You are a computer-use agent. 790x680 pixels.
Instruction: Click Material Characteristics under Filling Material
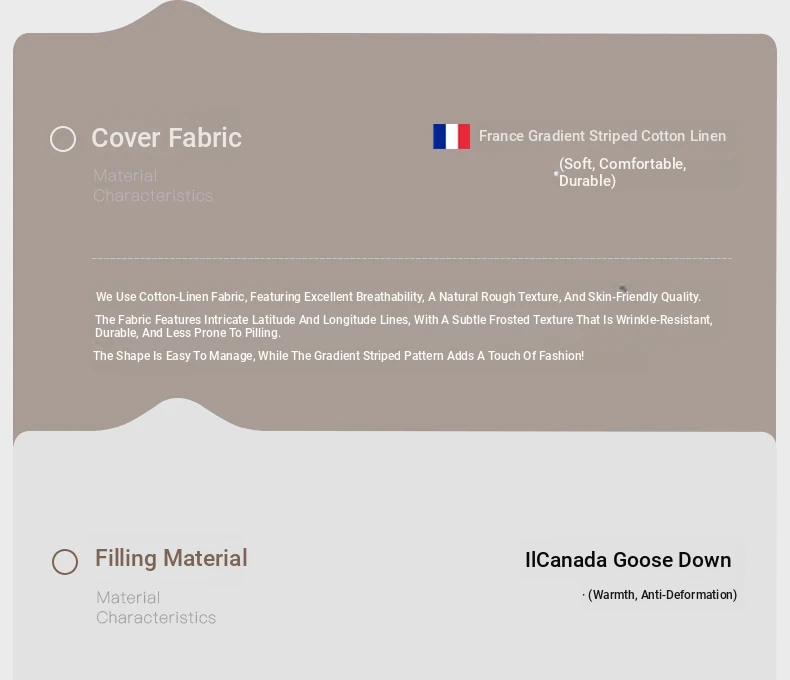pyautogui.click(x=156, y=607)
